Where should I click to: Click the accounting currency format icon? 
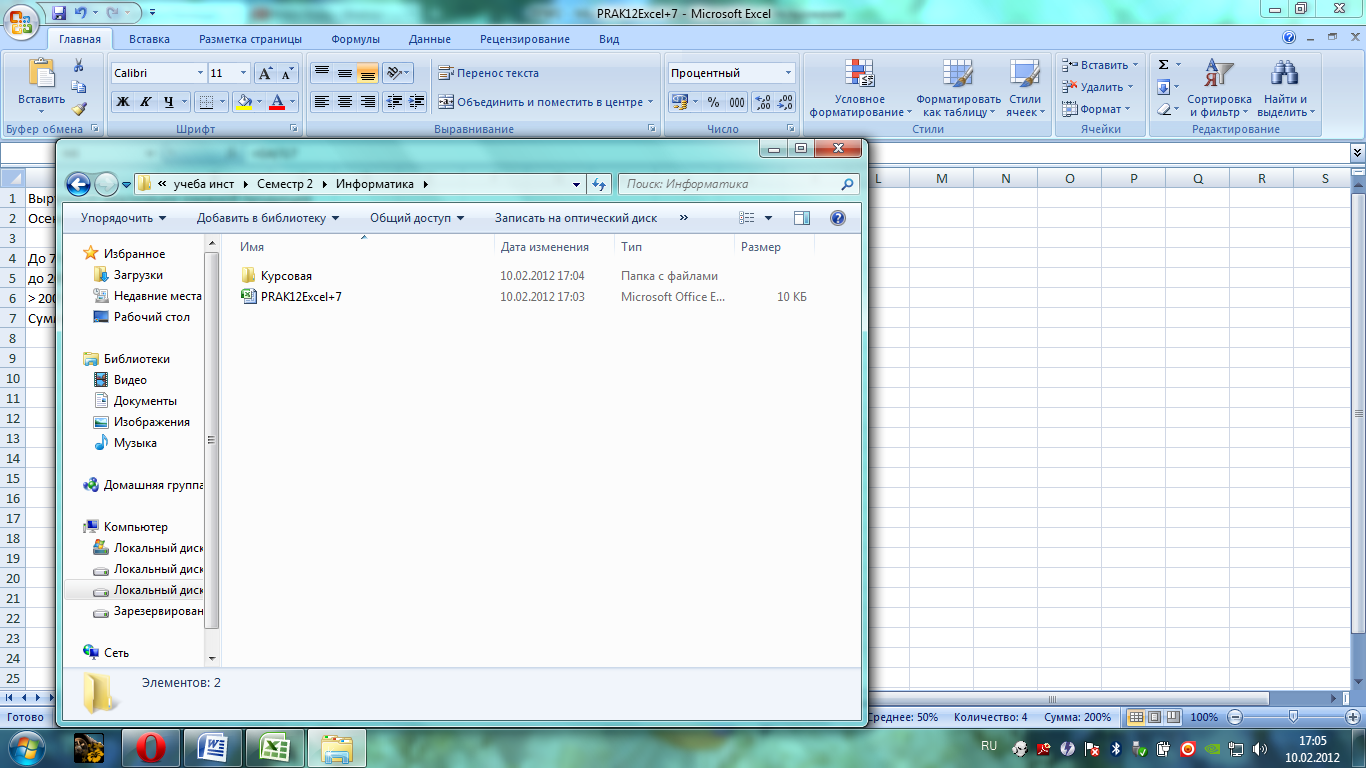679,102
